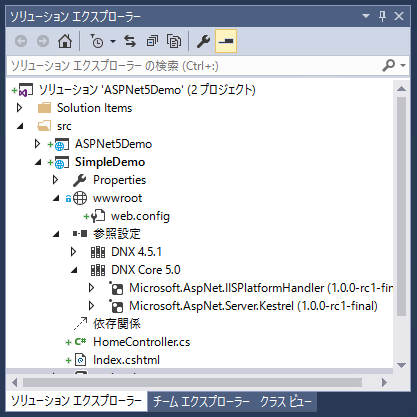Screen dimensions: 417x417
Task: Collapse the DNX Core 5.0 node
Action: tap(74, 270)
